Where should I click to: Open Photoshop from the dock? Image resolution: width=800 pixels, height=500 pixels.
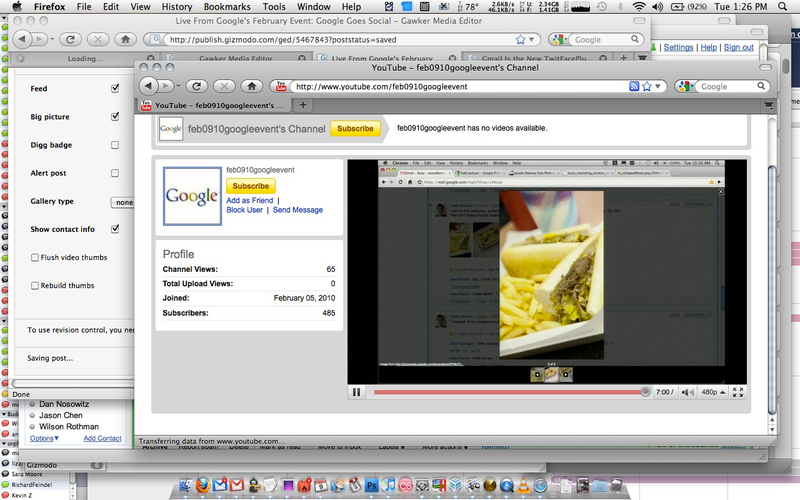pyautogui.click(x=371, y=485)
